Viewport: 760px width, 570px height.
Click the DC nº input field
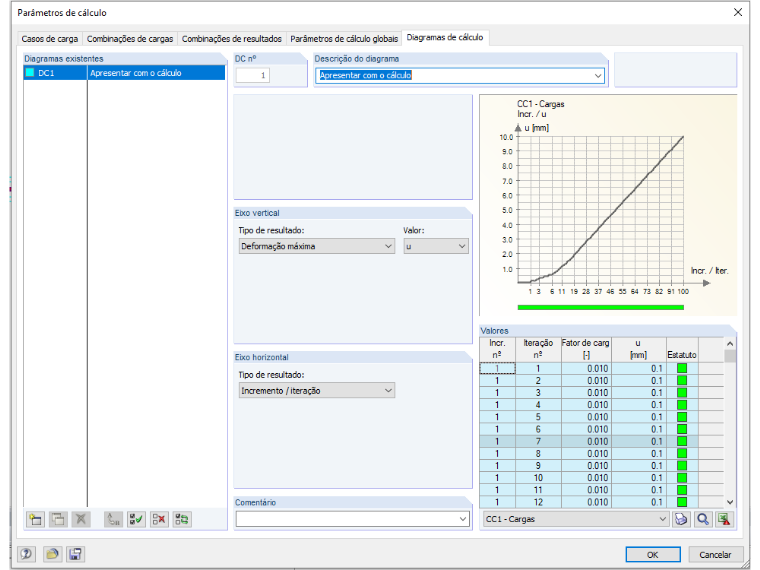click(x=253, y=75)
